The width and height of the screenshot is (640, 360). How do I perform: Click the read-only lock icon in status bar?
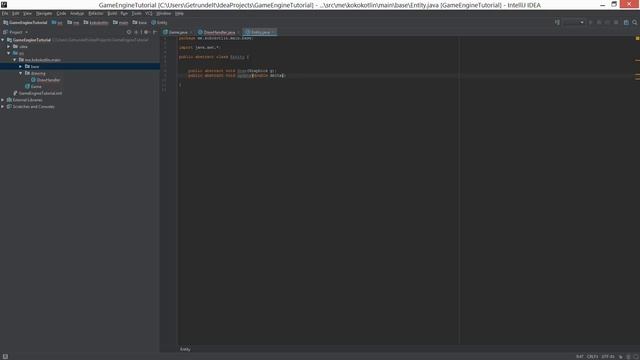pyautogui.click(x=620, y=356)
